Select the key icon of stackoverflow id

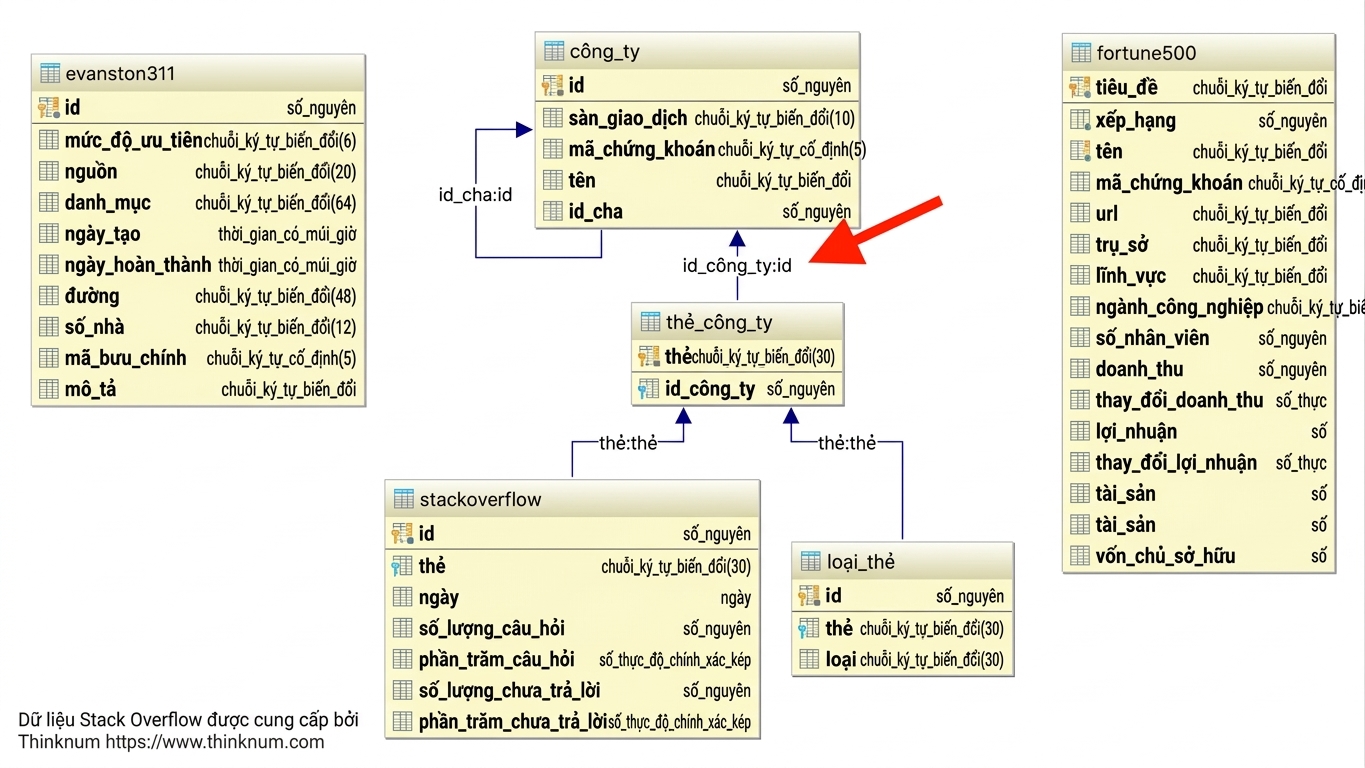click(403, 533)
